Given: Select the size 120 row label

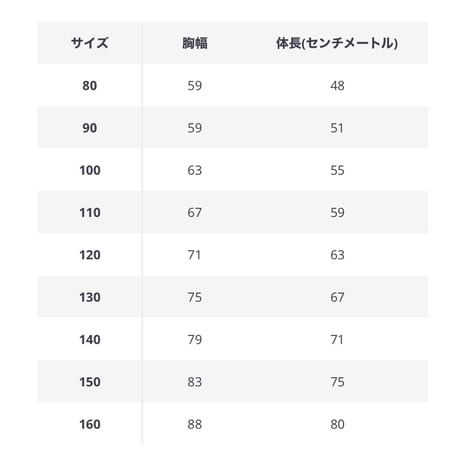Looking at the screenshot, I should [90, 255].
